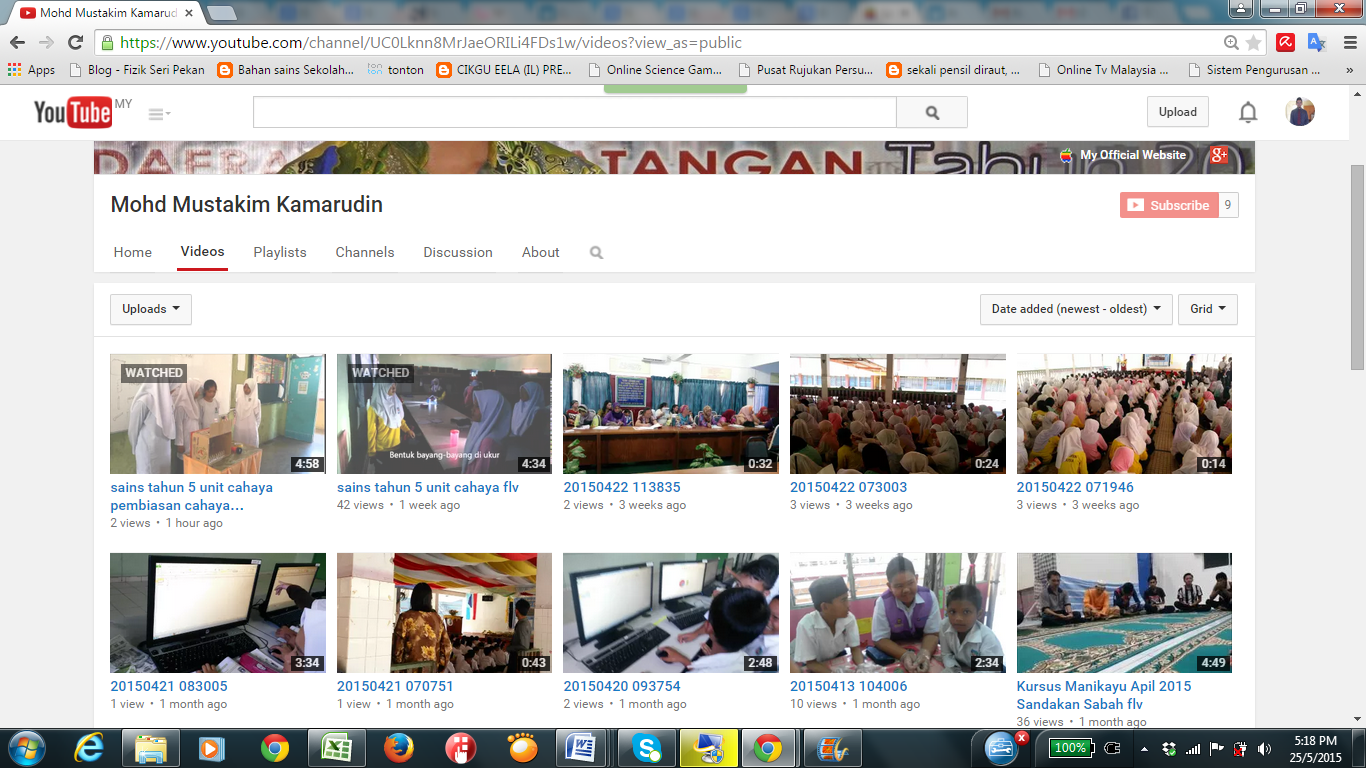Image resolution: width=1366 pixels, height=768 pixels.
Task: Expand the Uploads dropdown
Action: point(151,309)
